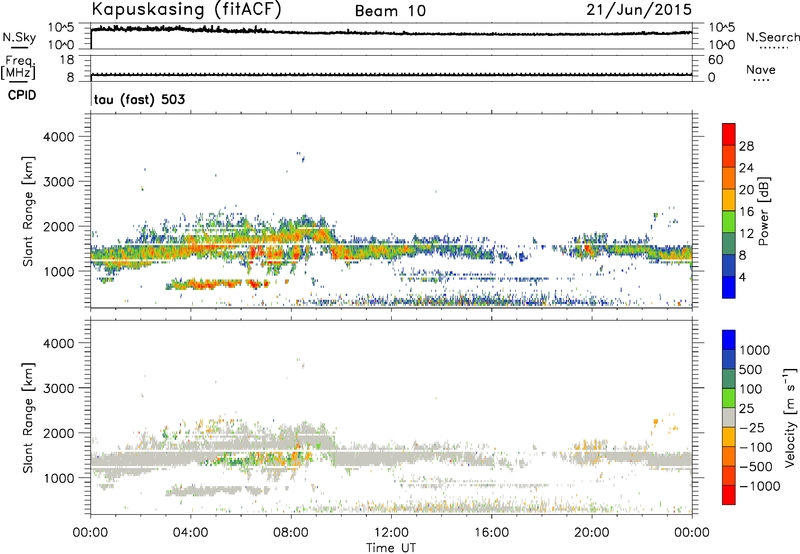Click the "Nave" legend label

click(761, 70)
